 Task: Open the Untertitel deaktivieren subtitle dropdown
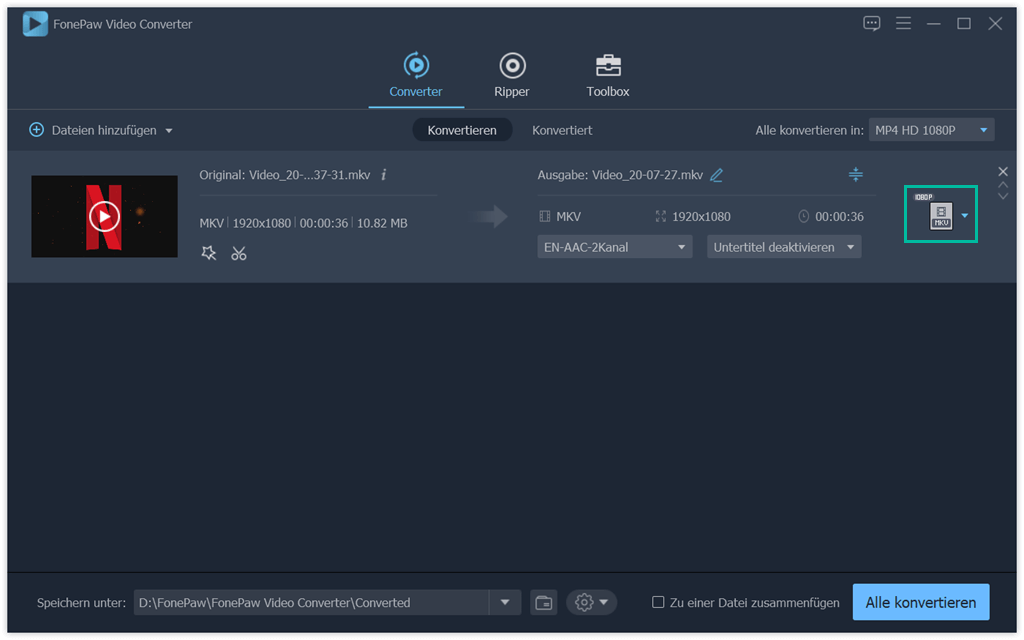(784, 247)
